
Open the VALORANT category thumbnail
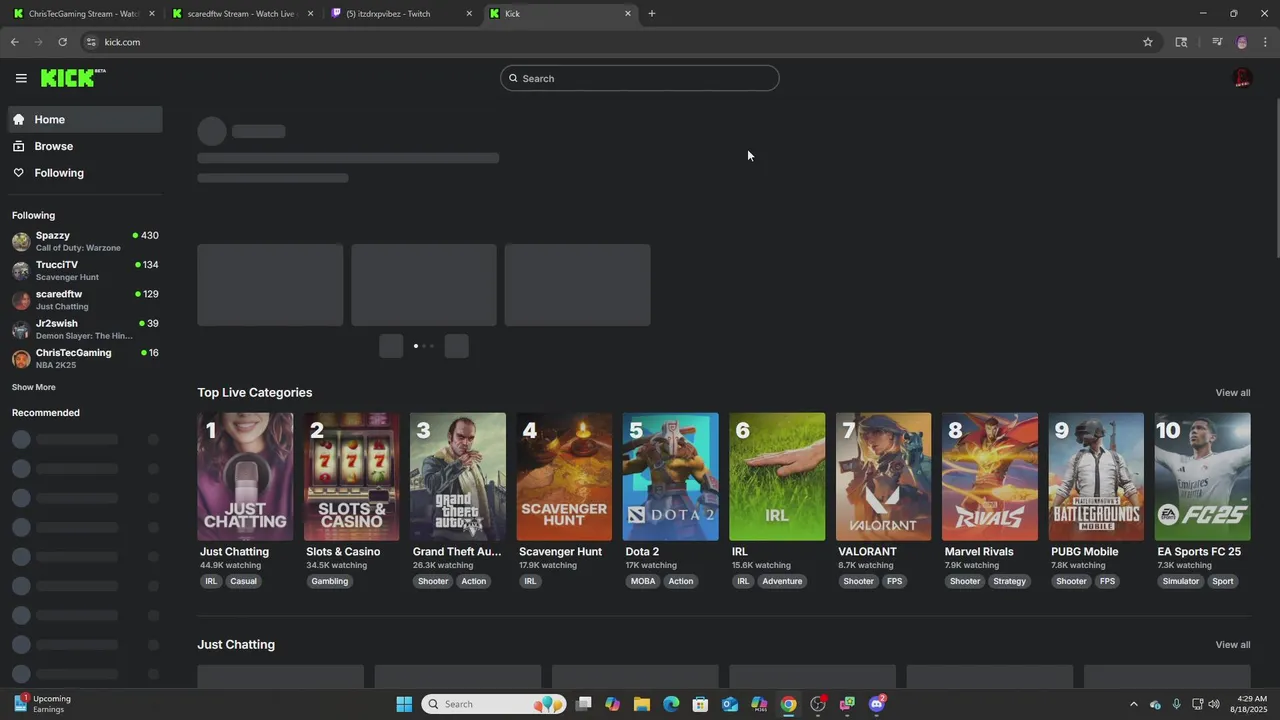[883, 477]
